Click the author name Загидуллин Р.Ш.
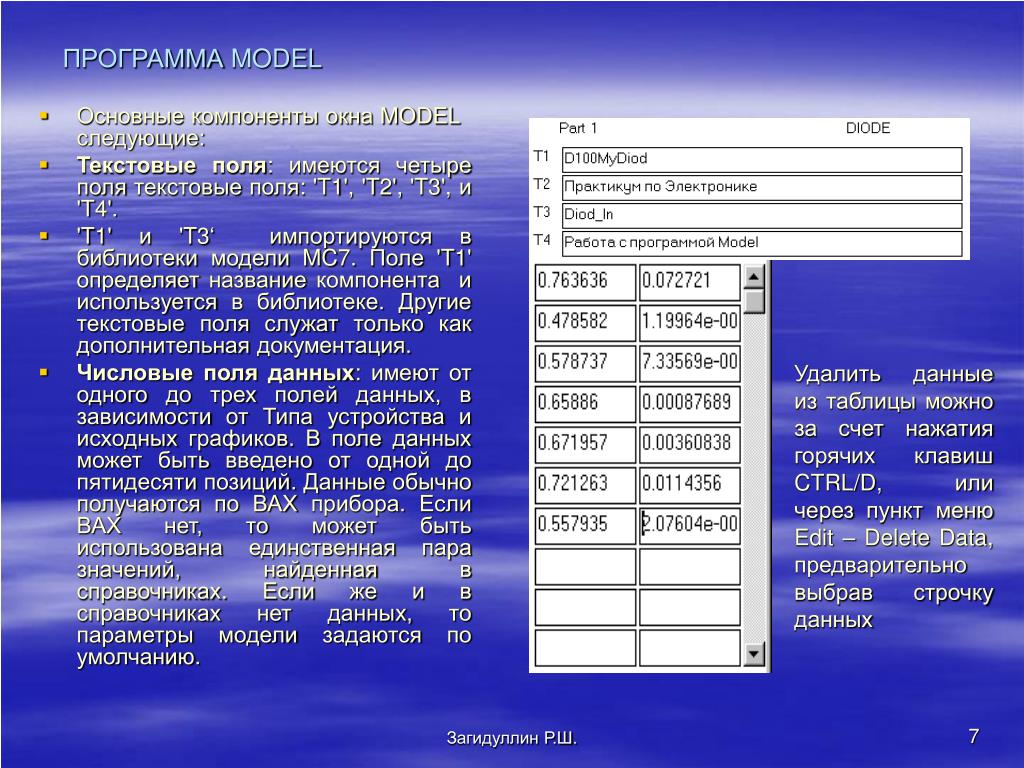The image size is (1024, 768). coord(511,738)
